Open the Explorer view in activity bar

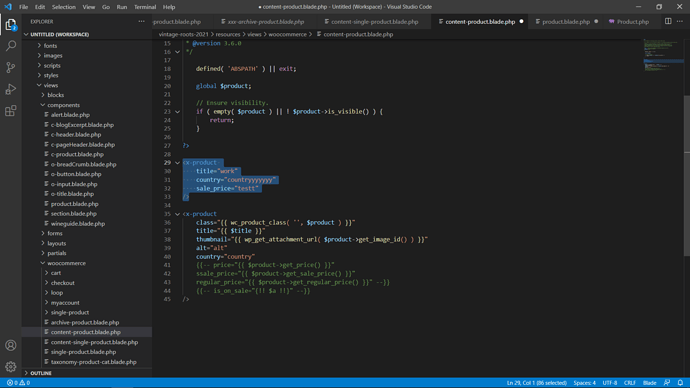point(11,25)
